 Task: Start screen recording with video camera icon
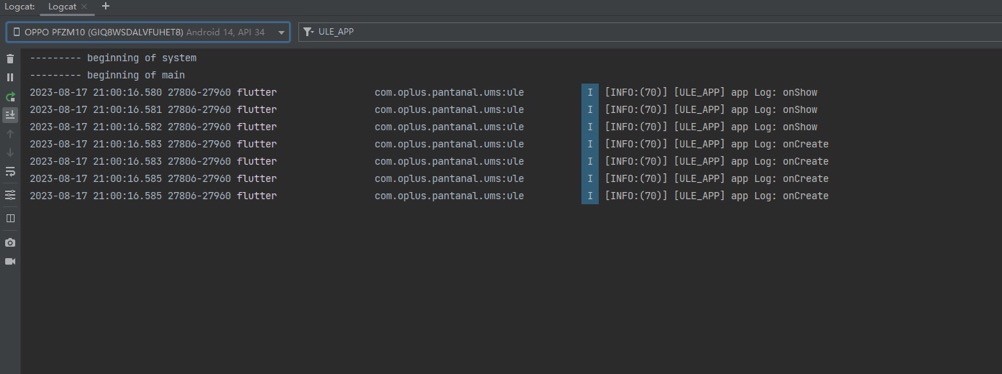(x=10, y=261)
